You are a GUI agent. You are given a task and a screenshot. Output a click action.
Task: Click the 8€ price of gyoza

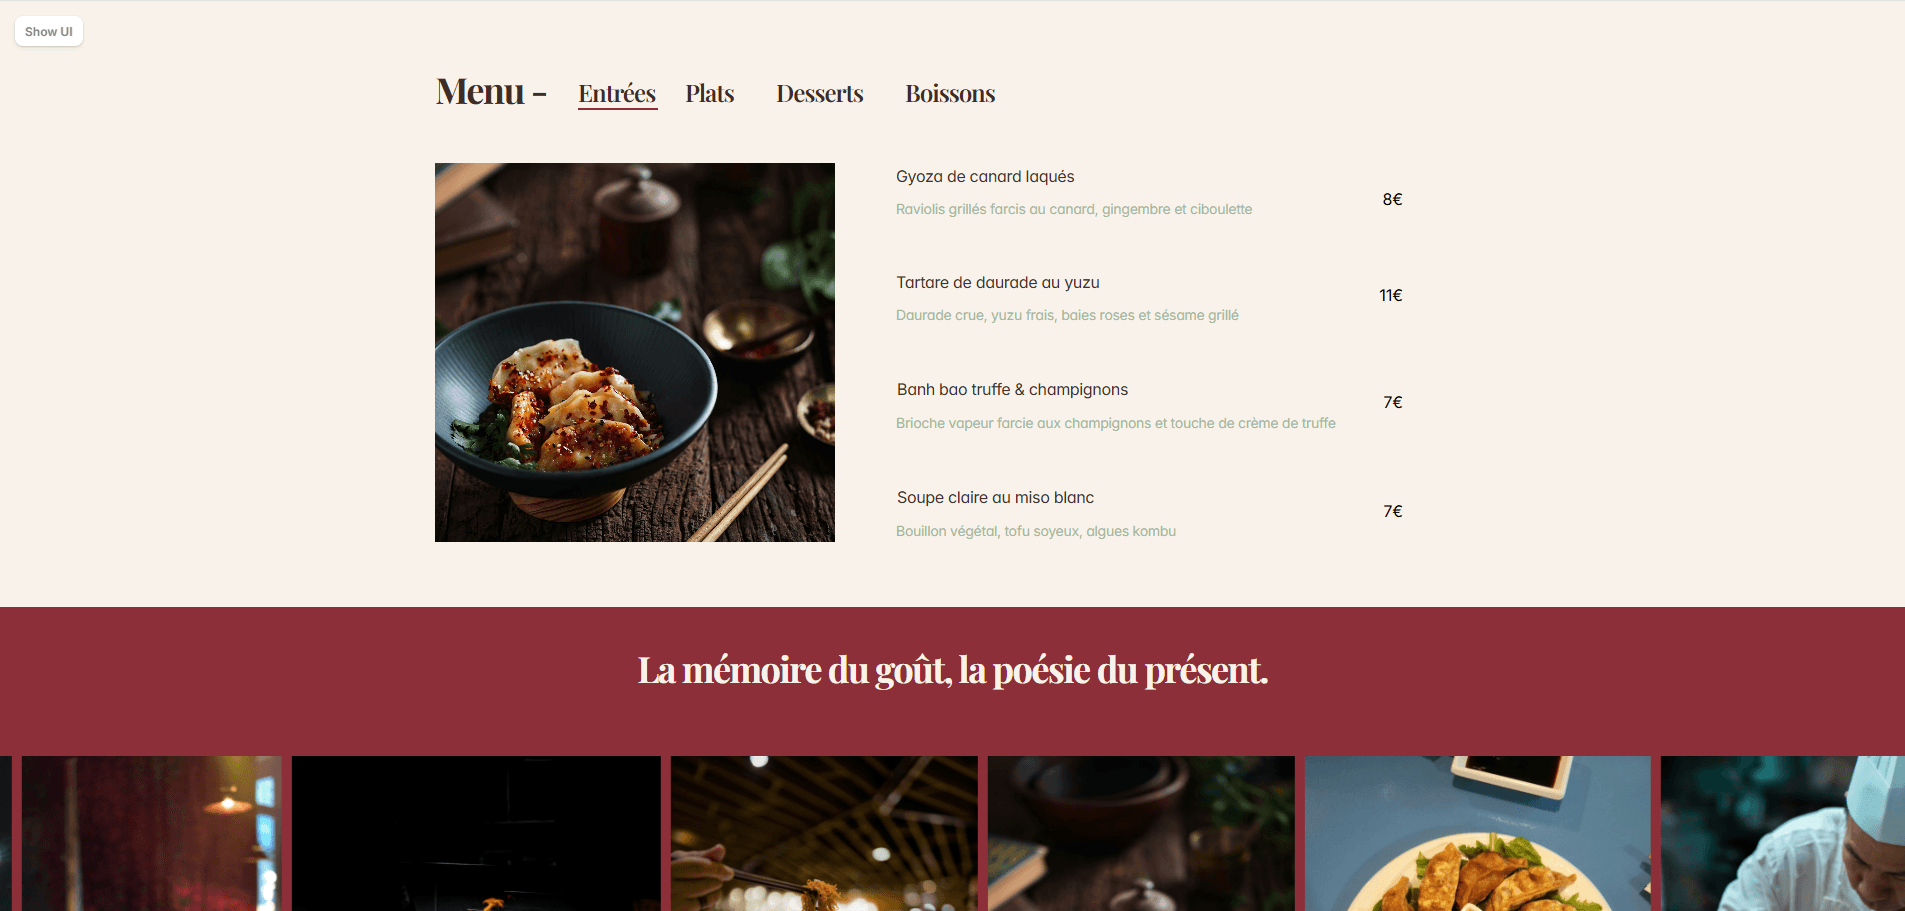tap(1392, 199)
